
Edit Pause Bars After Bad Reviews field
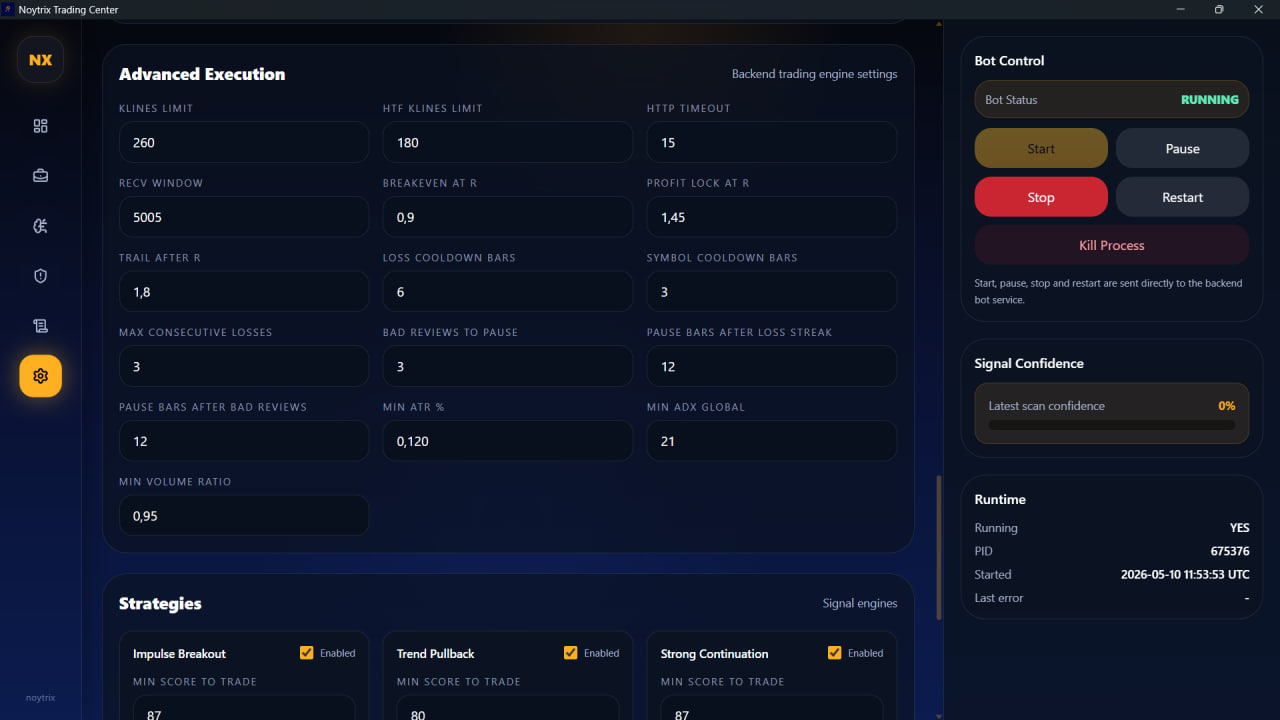click(x=244, y=441)
